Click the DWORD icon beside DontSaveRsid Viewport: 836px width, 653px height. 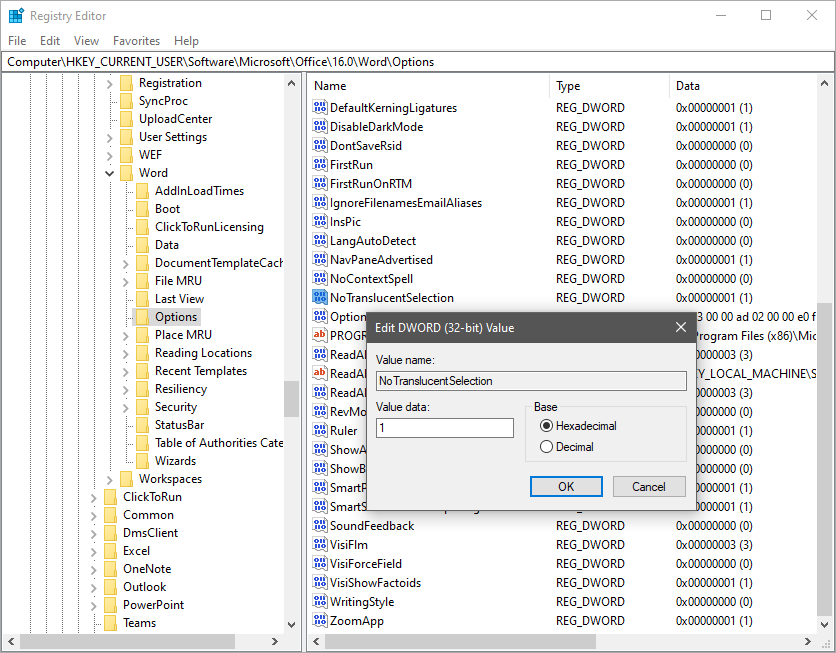tap(320, 146)
